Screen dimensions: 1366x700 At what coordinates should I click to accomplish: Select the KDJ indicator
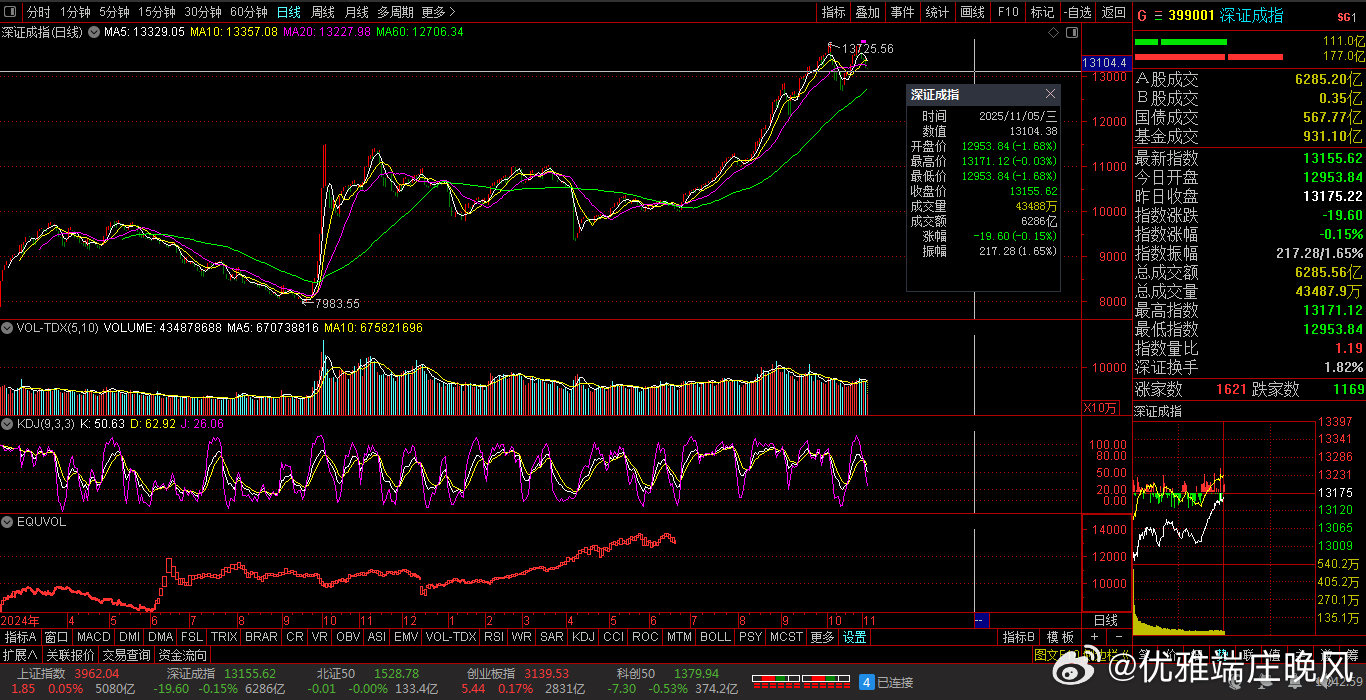coord(583,637)
